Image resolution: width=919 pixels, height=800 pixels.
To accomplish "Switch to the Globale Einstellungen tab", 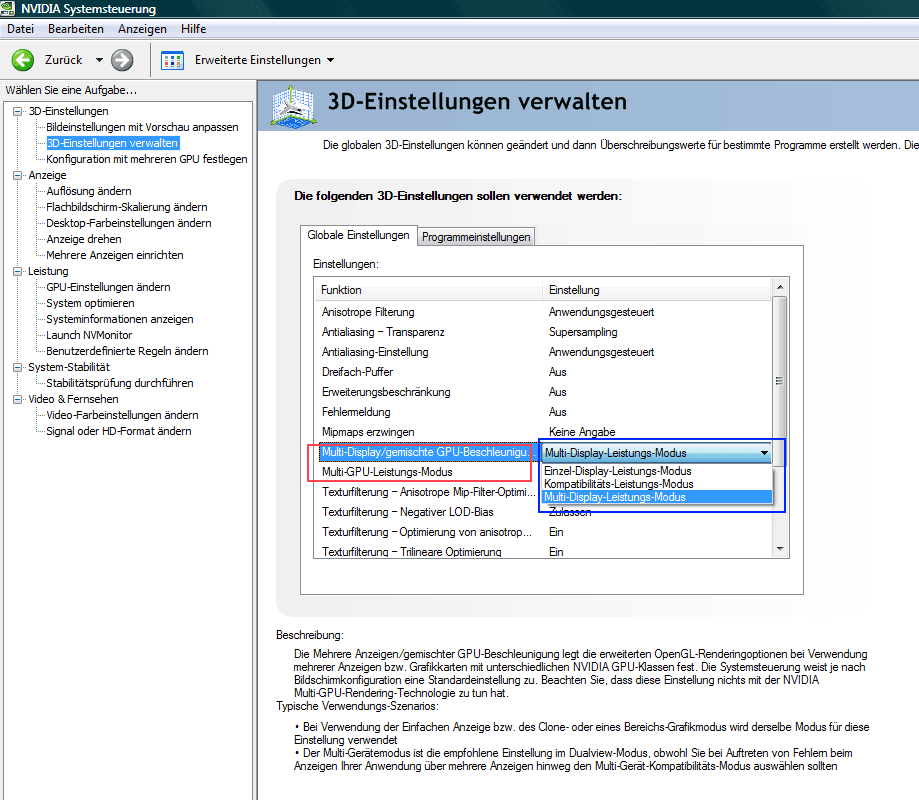I will coord(358,235).
